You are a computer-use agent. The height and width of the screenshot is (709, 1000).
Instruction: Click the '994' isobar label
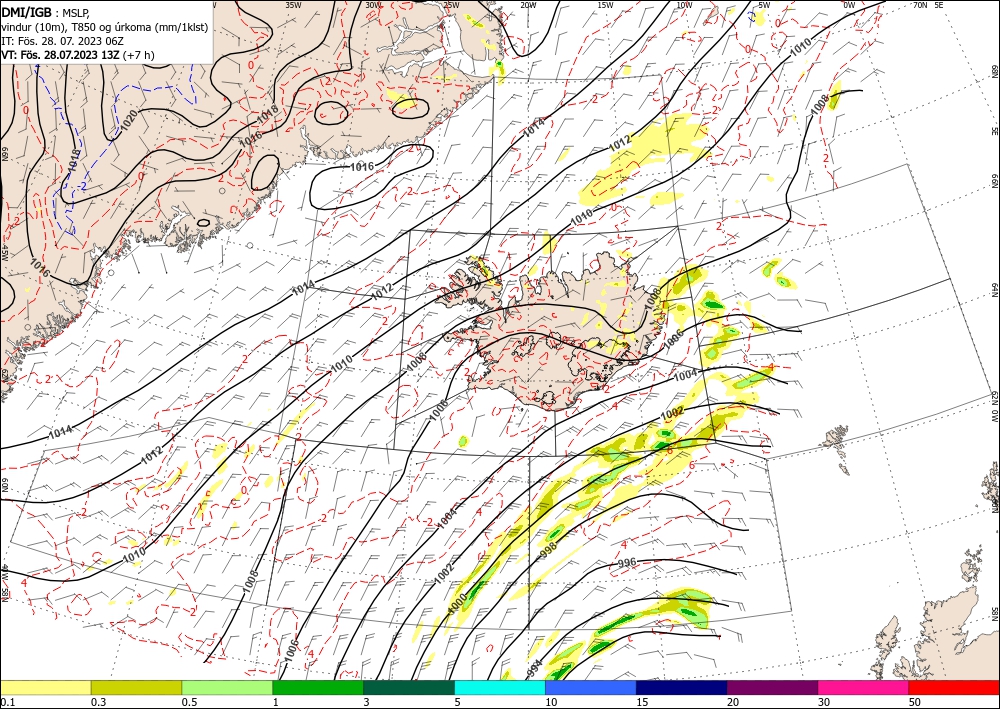(536, 668)
